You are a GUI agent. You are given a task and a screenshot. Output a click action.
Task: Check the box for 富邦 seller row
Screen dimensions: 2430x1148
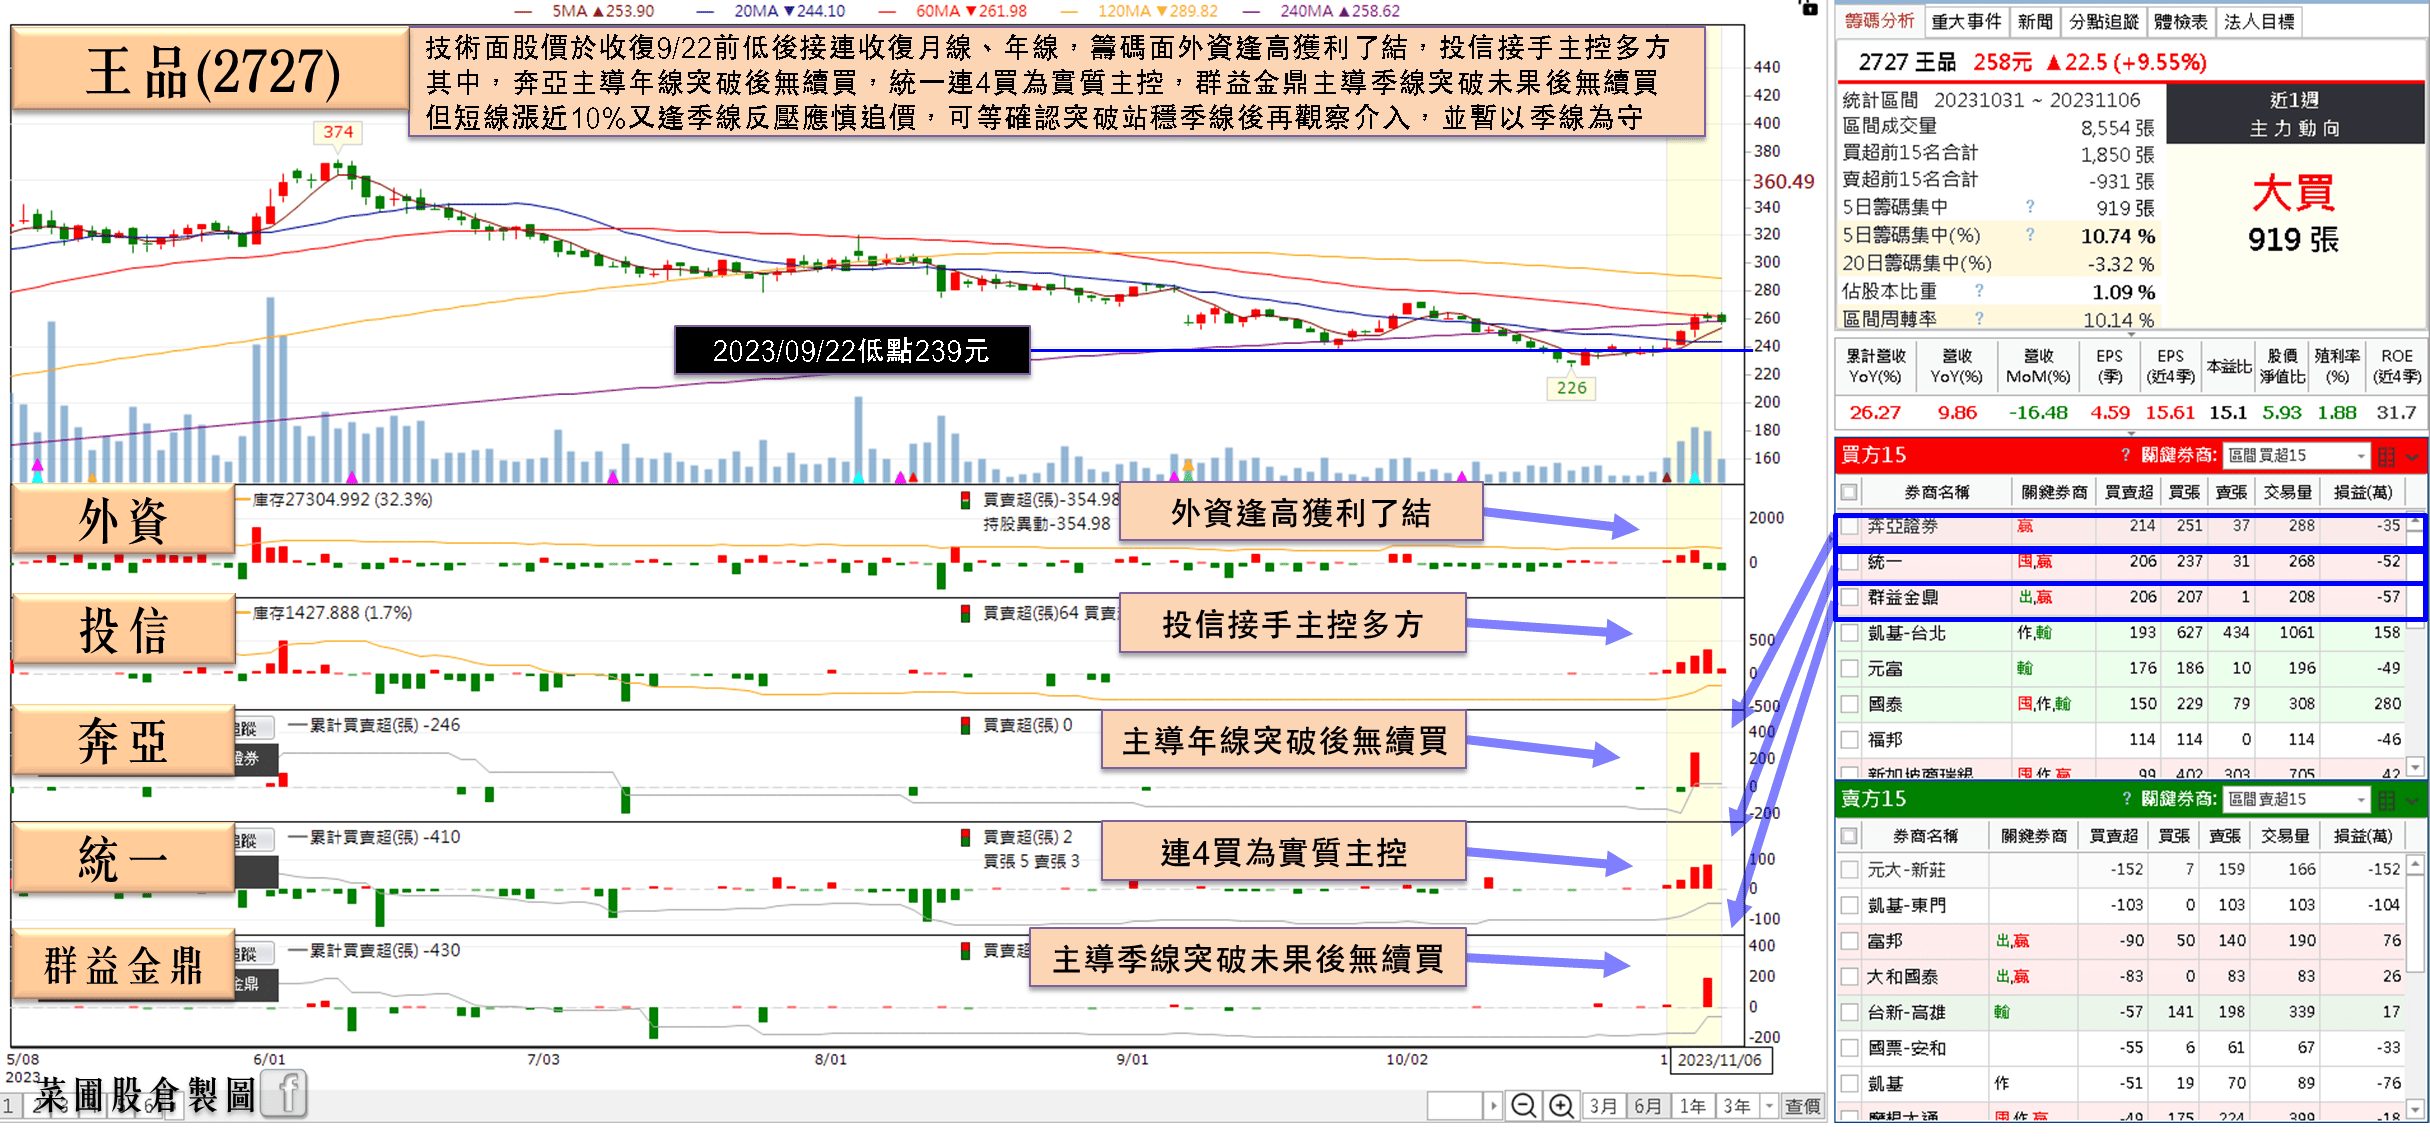[x=1850, y=941]
